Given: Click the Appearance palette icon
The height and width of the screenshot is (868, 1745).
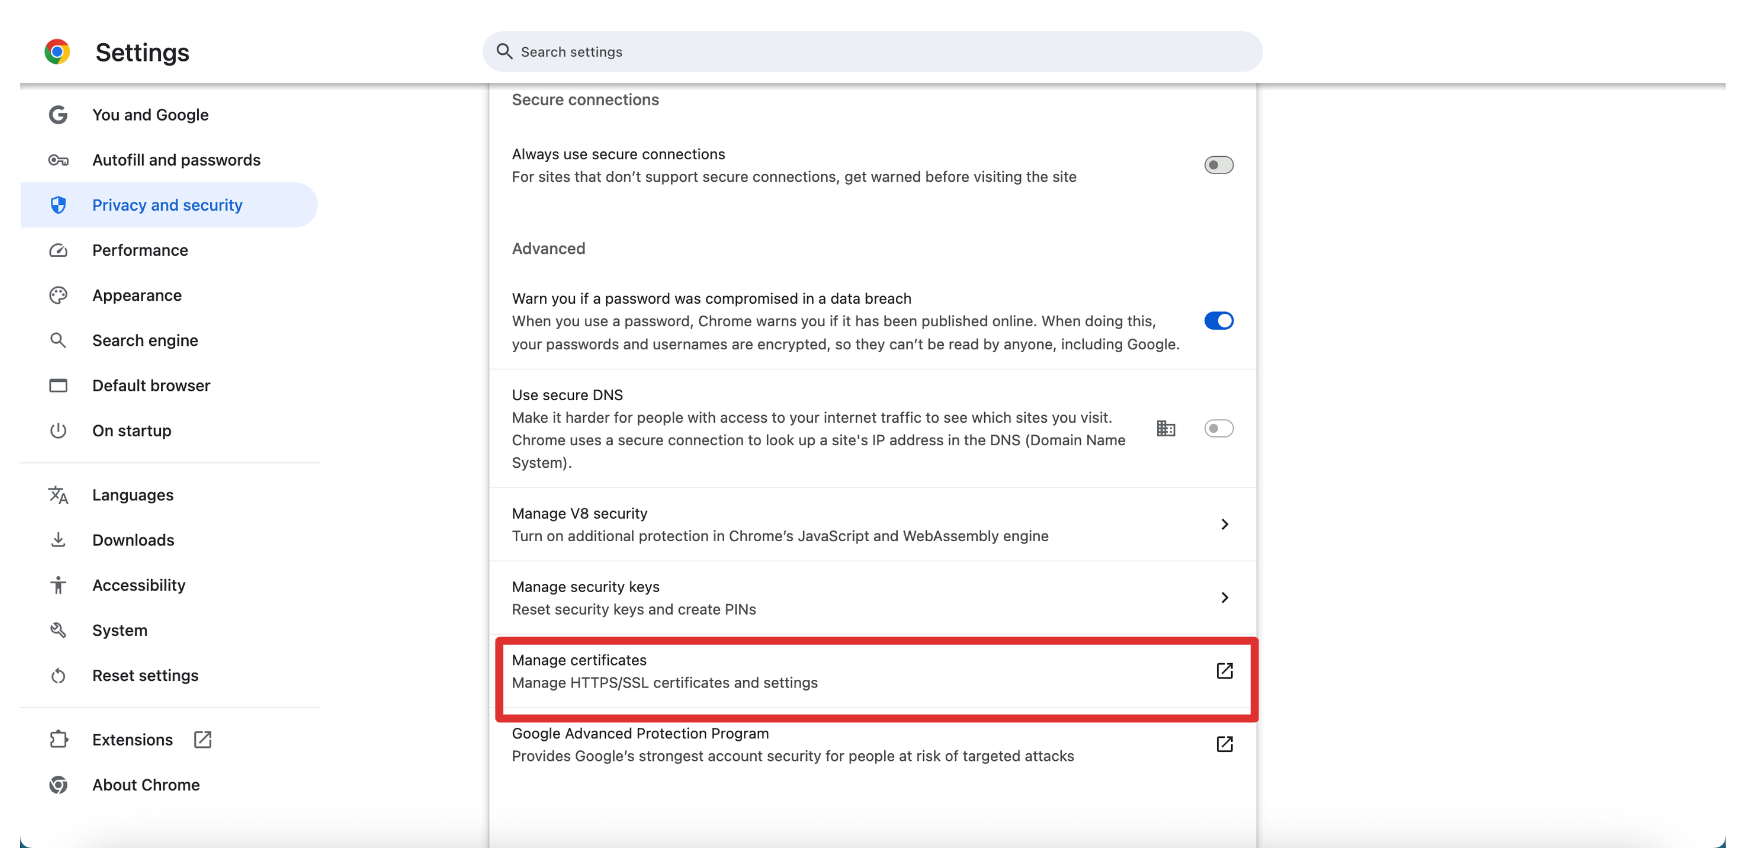Looking at the screenshot, I should [x=58, y=295].
